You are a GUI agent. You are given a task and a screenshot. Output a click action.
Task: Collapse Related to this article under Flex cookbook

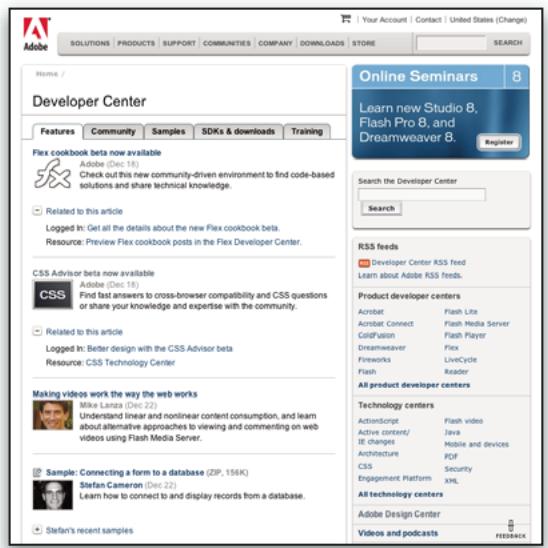pos(37,211)
